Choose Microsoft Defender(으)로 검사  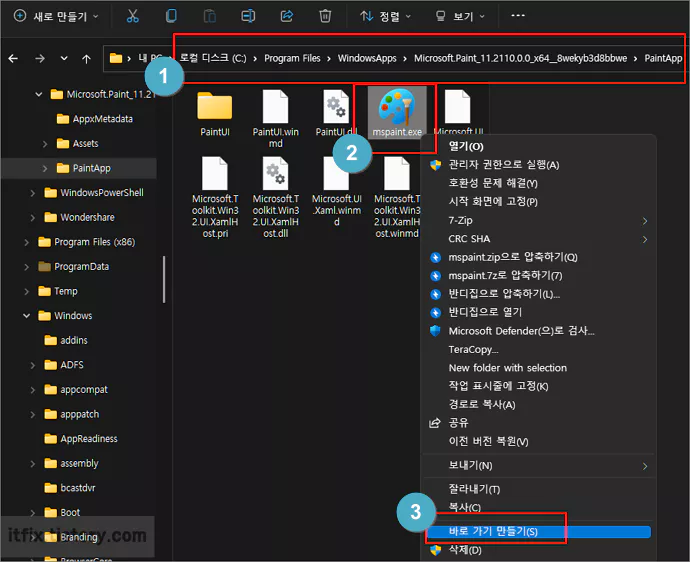538,331
